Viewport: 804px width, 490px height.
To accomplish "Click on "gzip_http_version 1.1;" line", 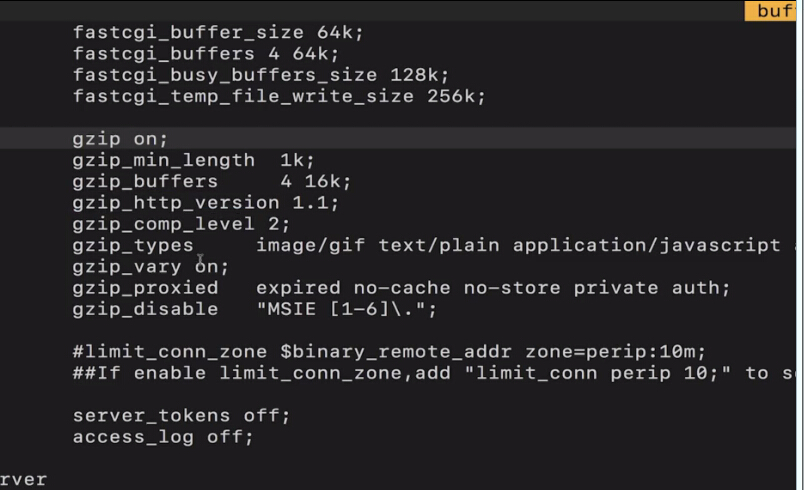I will point(205,202).
